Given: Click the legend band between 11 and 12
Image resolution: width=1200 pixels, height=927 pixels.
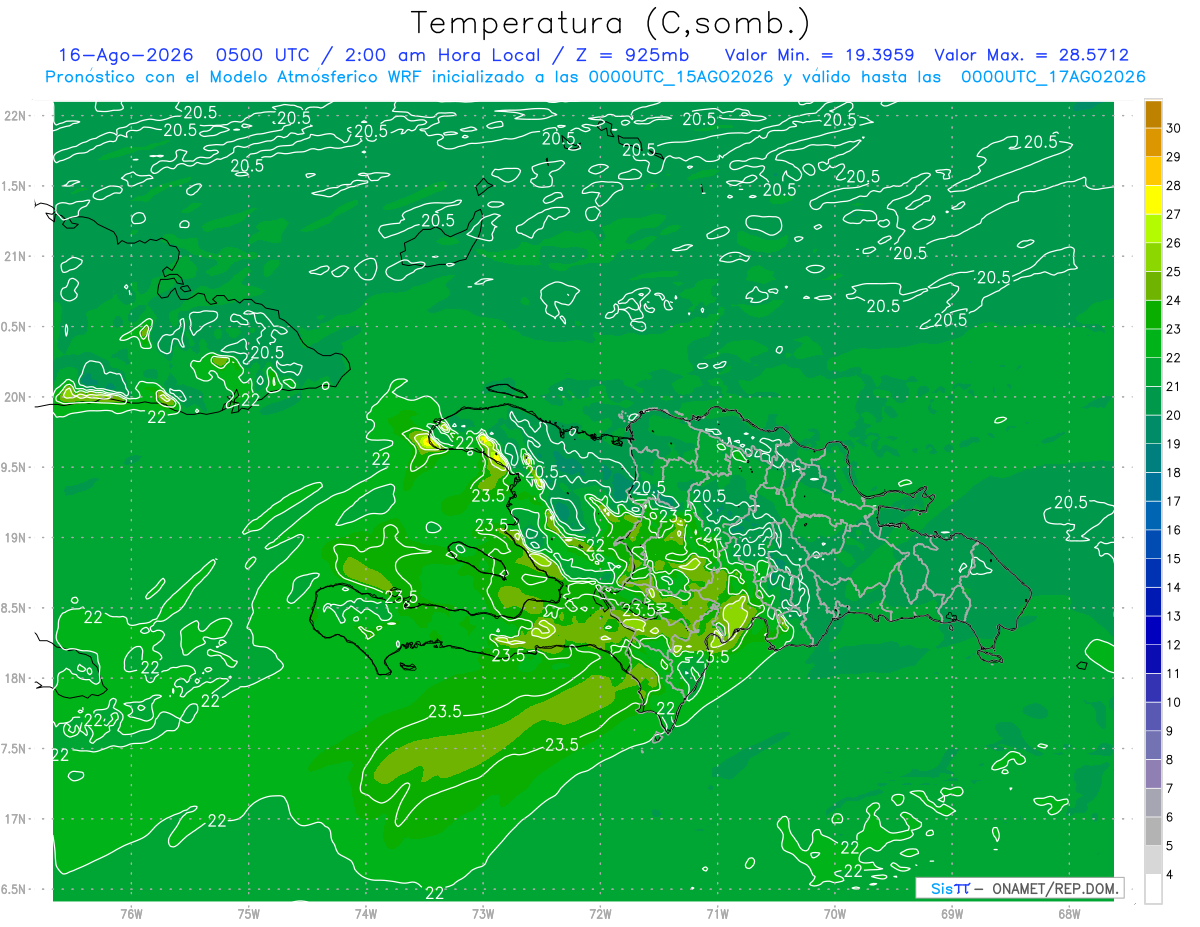Looking at the screenshot, I should tap(1153, 659).
